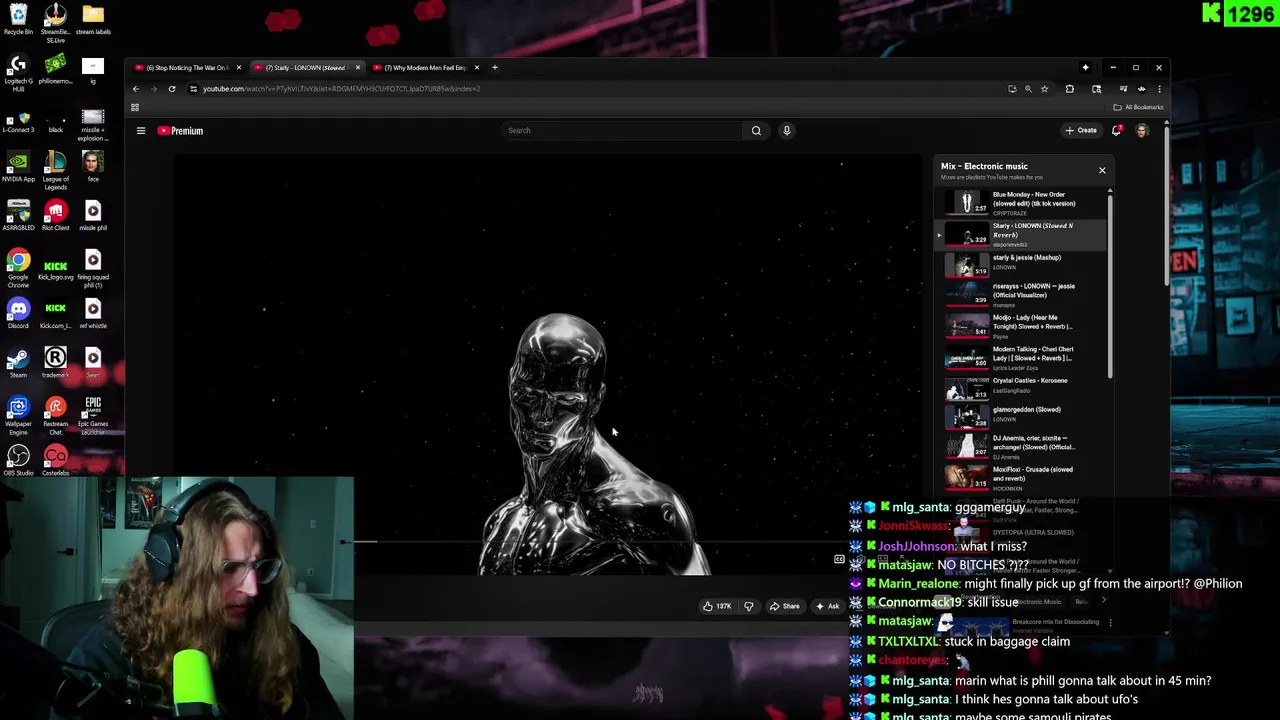Open 'missile phil' desktop media file
This screenshot has width=1280, height=720.
(x=93, y=216)
